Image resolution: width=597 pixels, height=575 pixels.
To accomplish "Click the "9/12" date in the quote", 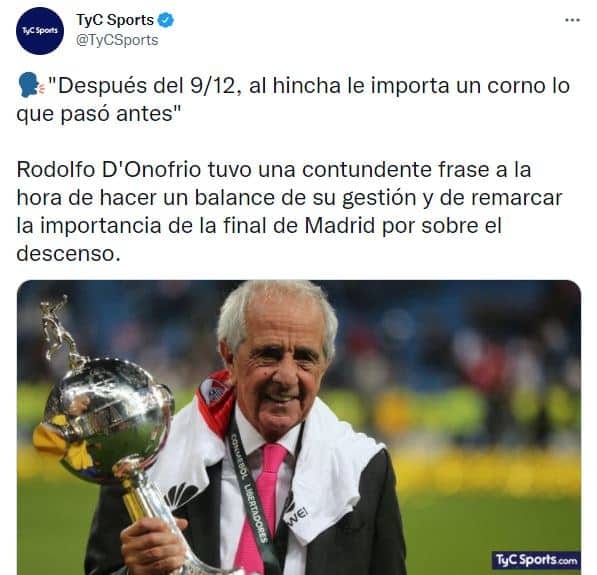I will [x=214, y=86].
